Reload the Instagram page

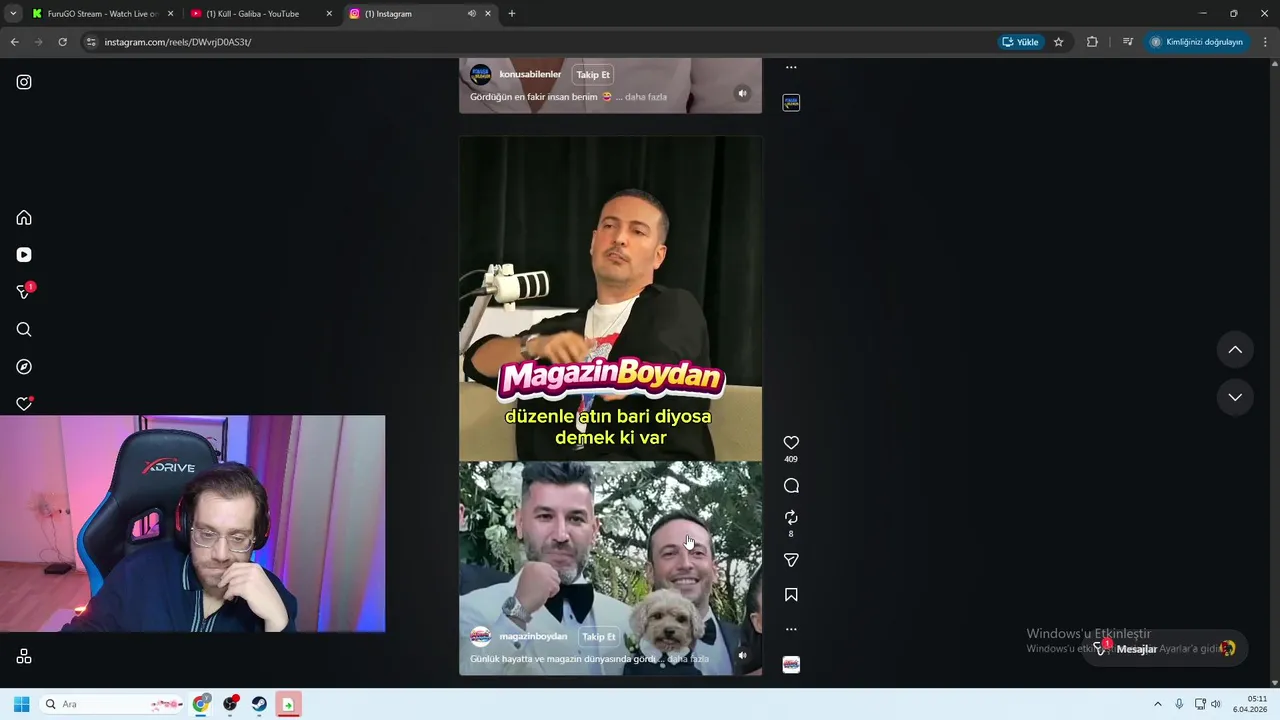62,42
